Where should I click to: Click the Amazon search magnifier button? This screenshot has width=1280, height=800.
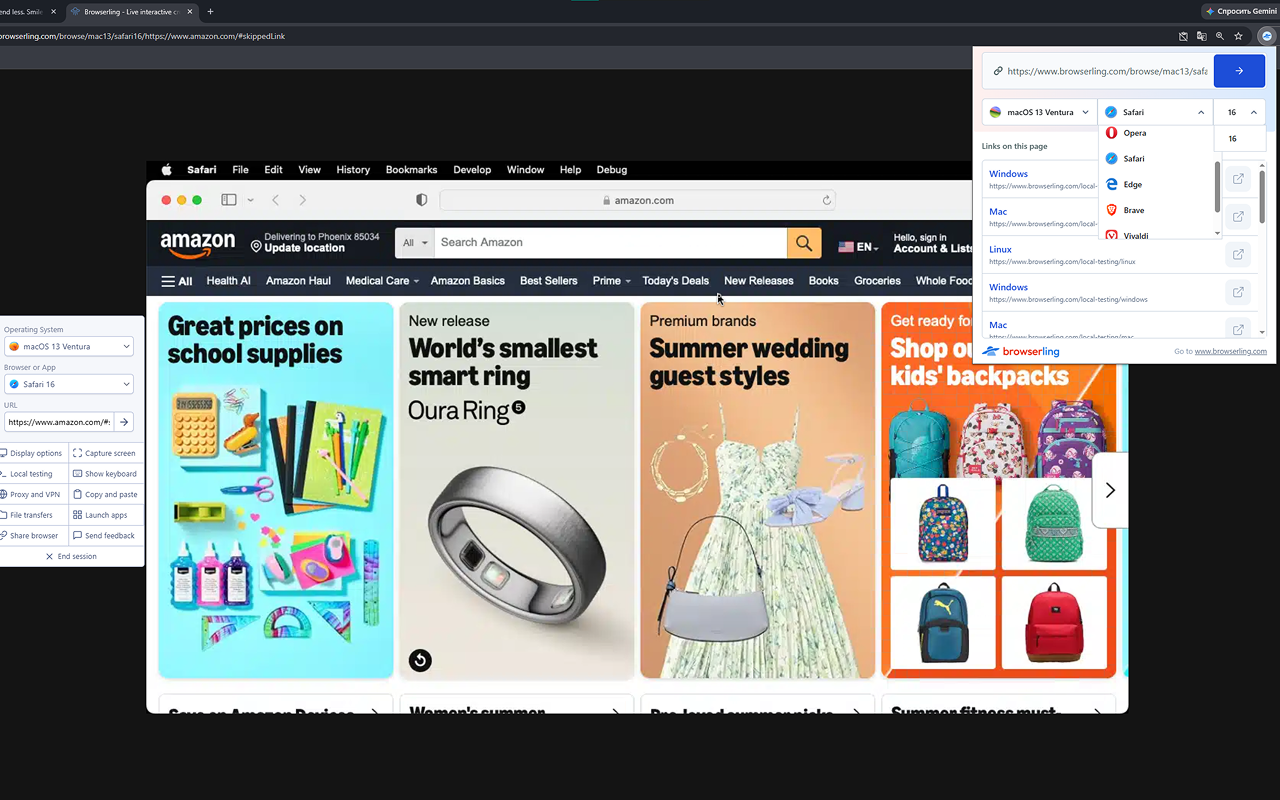[x=804, y=243]
